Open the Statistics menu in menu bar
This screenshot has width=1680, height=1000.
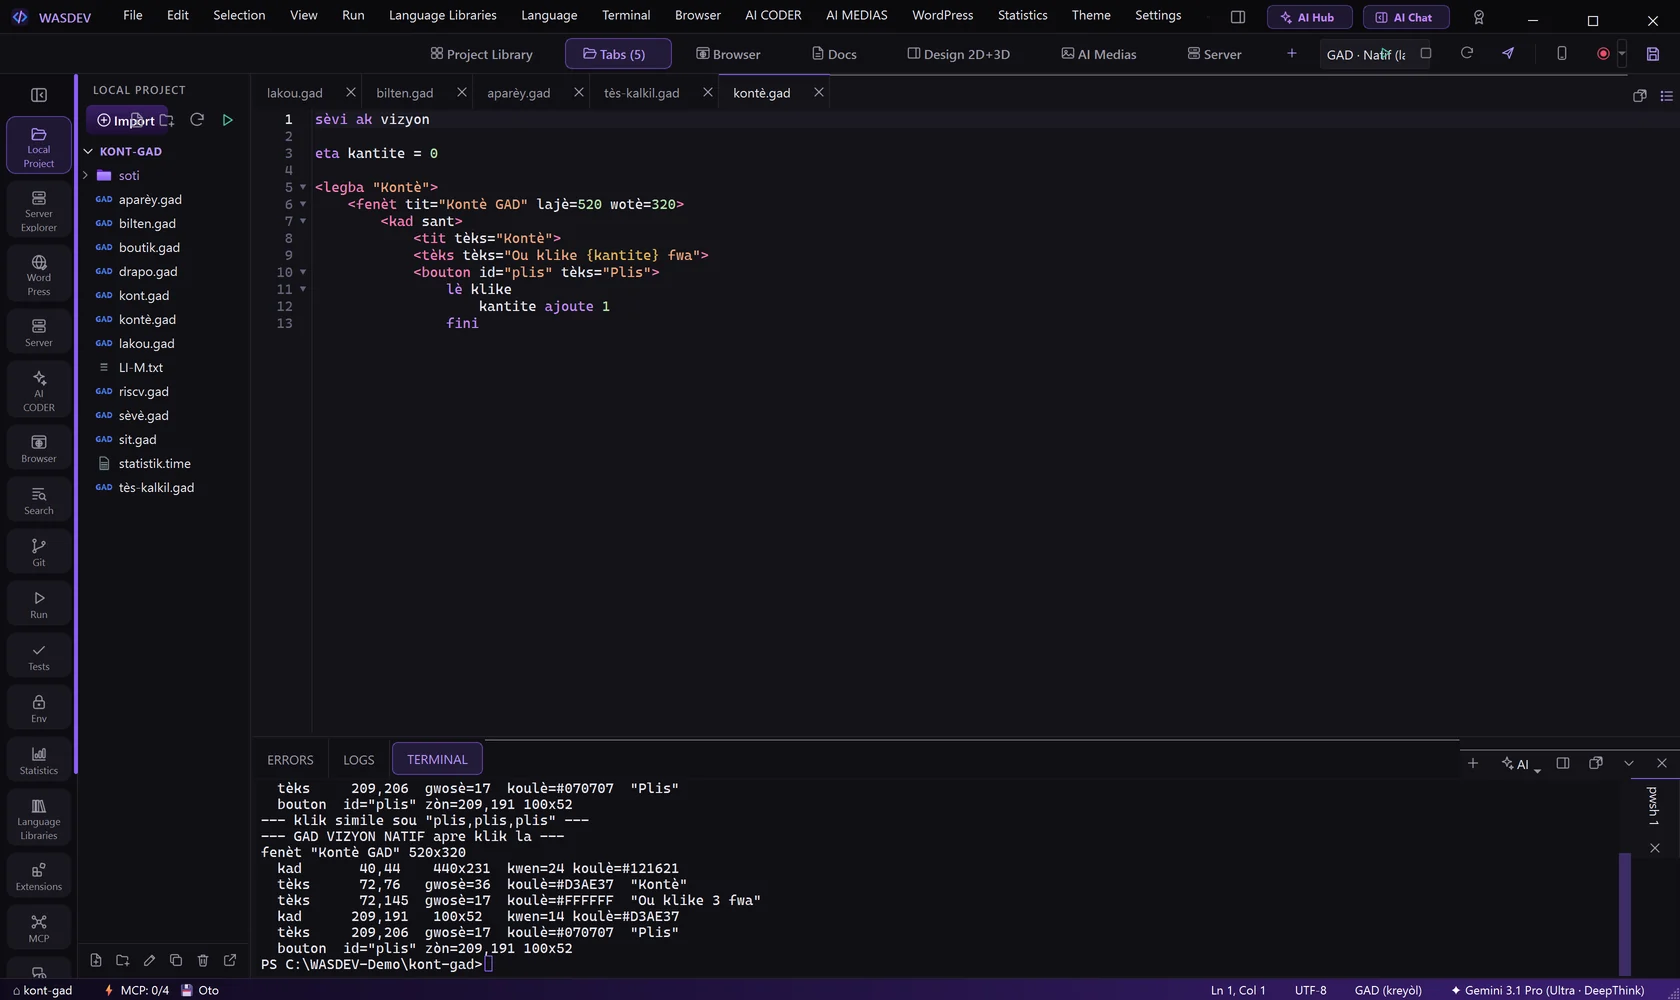1022,15
